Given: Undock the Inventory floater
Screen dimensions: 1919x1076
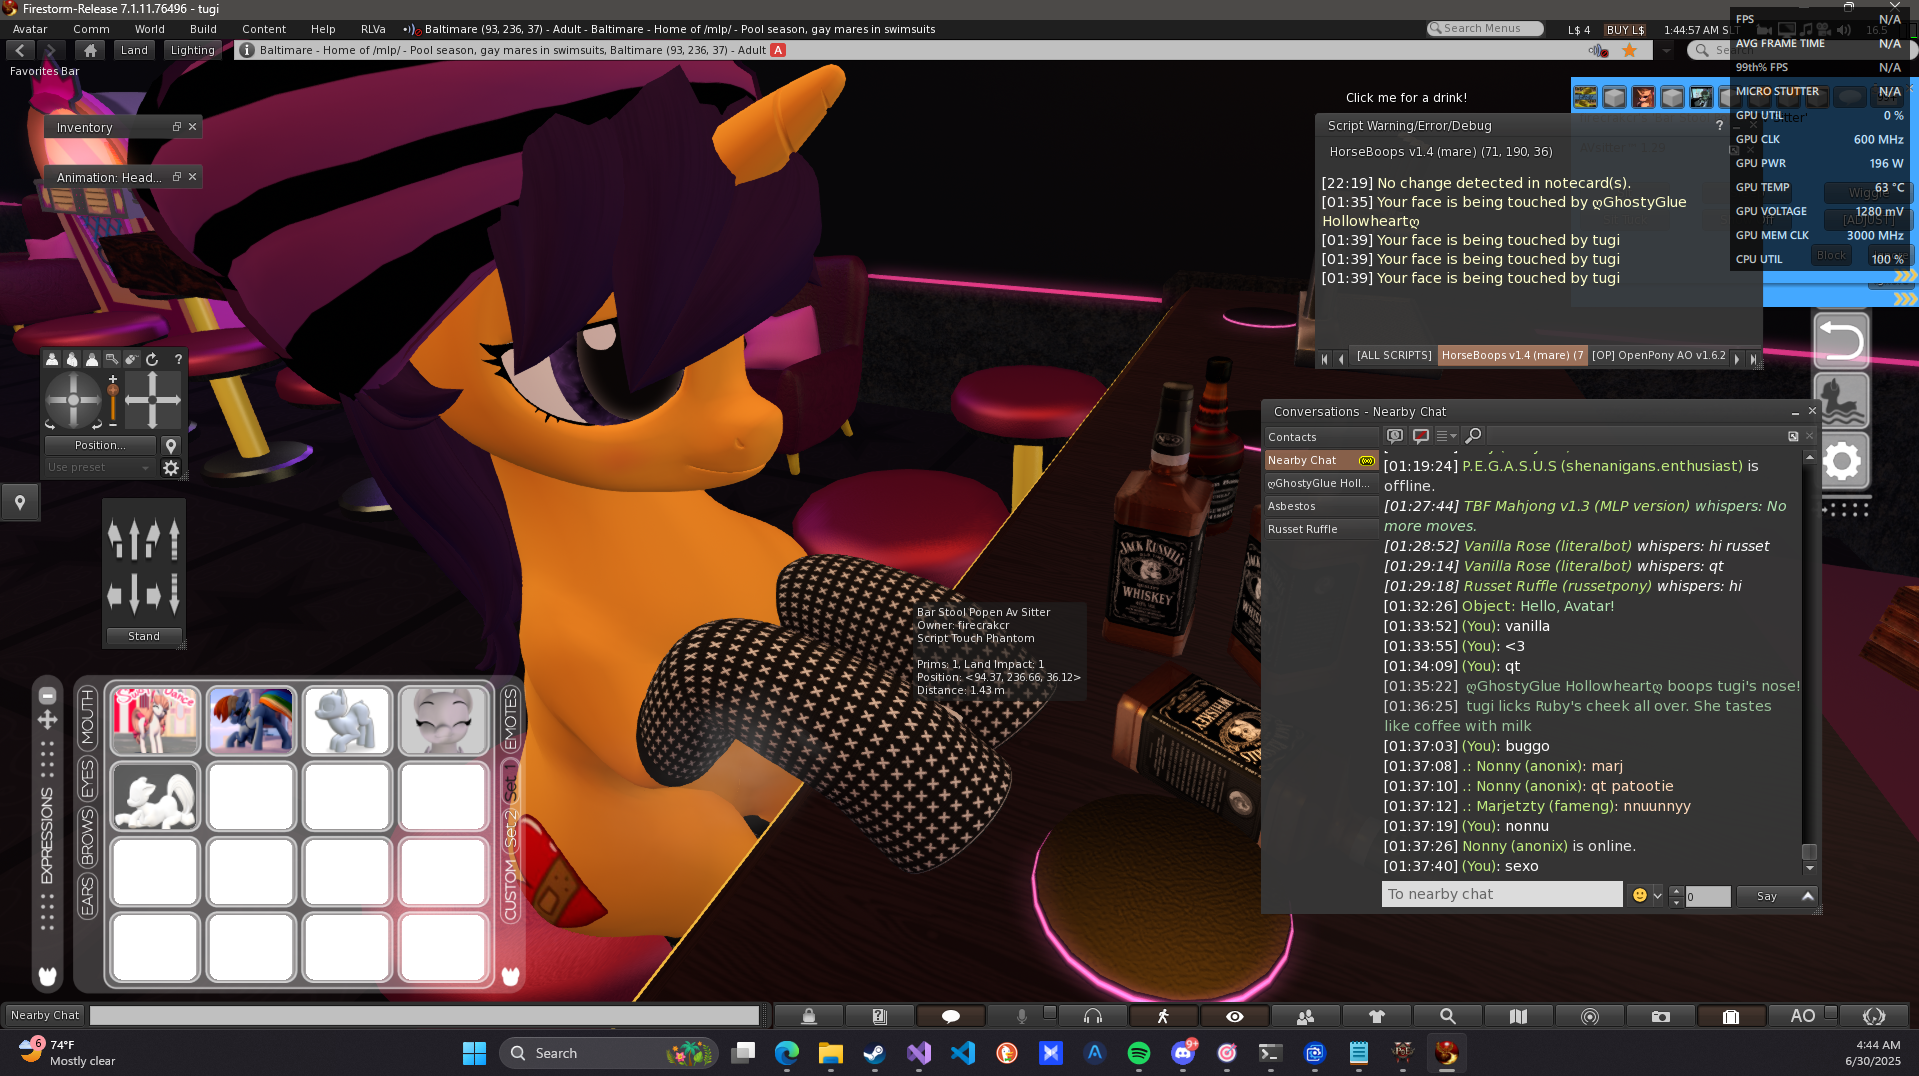Looking at the screenshot, I should (177, 127).
